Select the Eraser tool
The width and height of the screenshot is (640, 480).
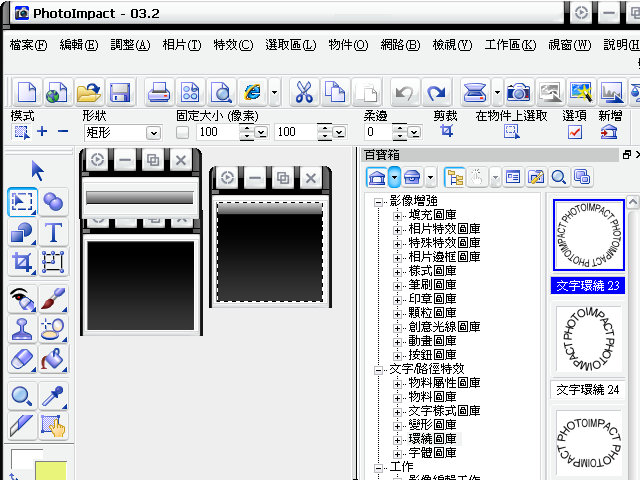coord(22,359)
